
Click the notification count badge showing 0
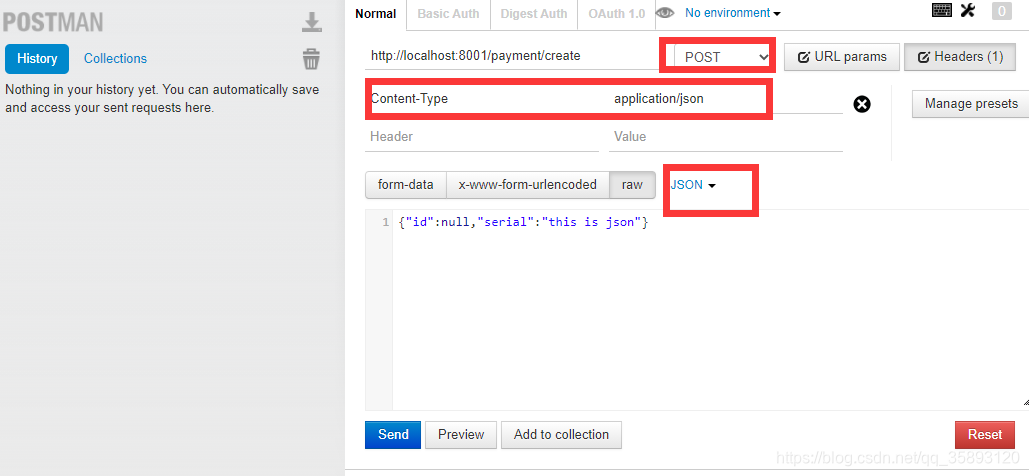pyautogui.click(x=1001, y=11)
